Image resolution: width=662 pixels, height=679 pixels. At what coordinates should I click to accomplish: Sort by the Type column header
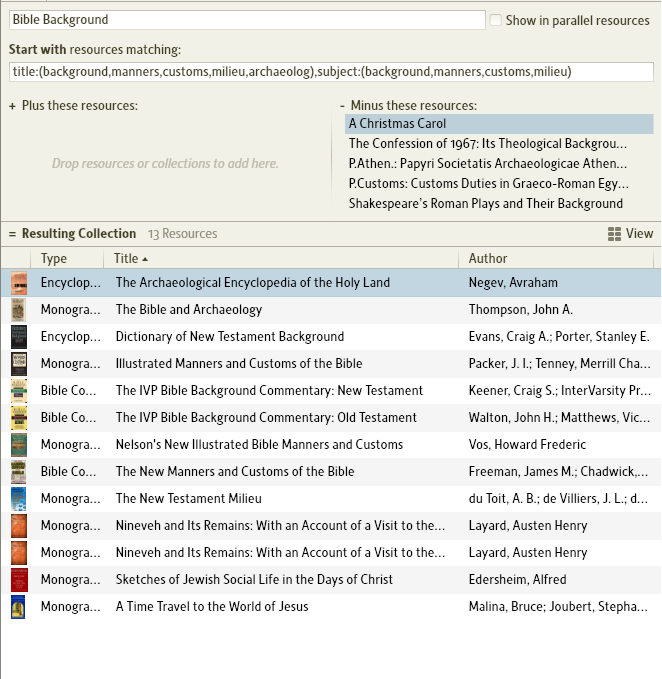pos(54,259)
